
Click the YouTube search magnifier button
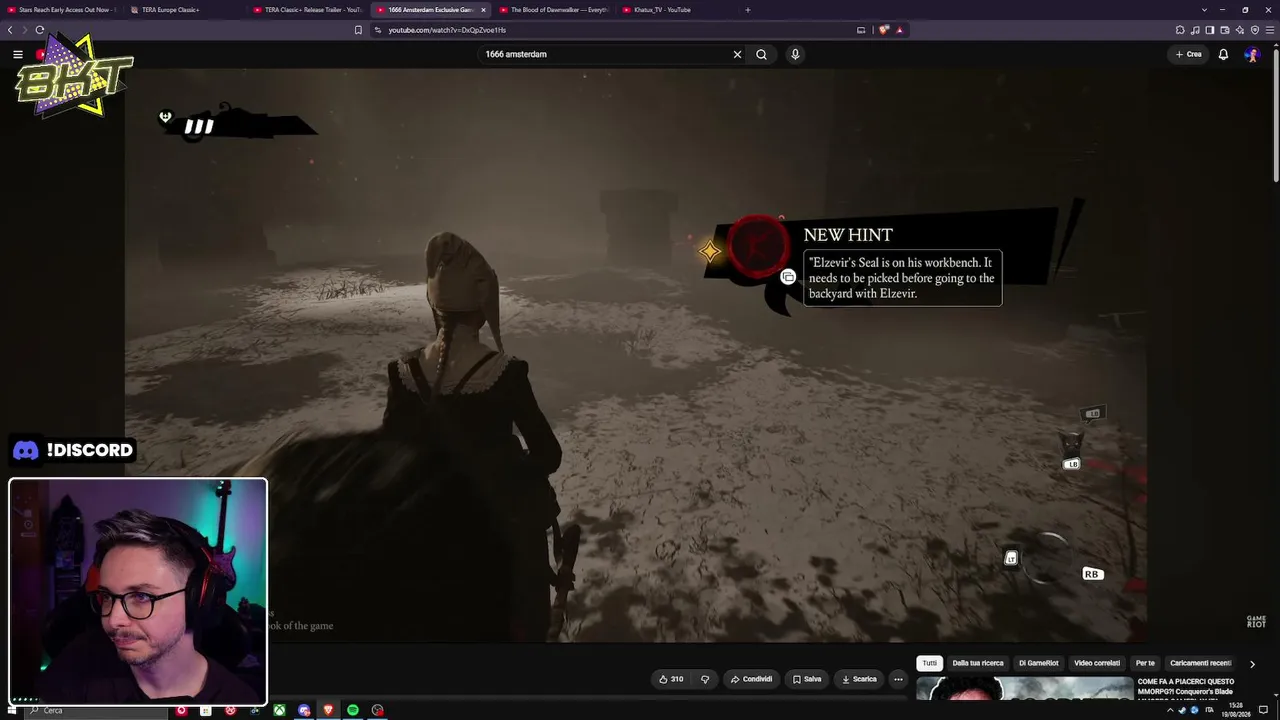[761, 54]
